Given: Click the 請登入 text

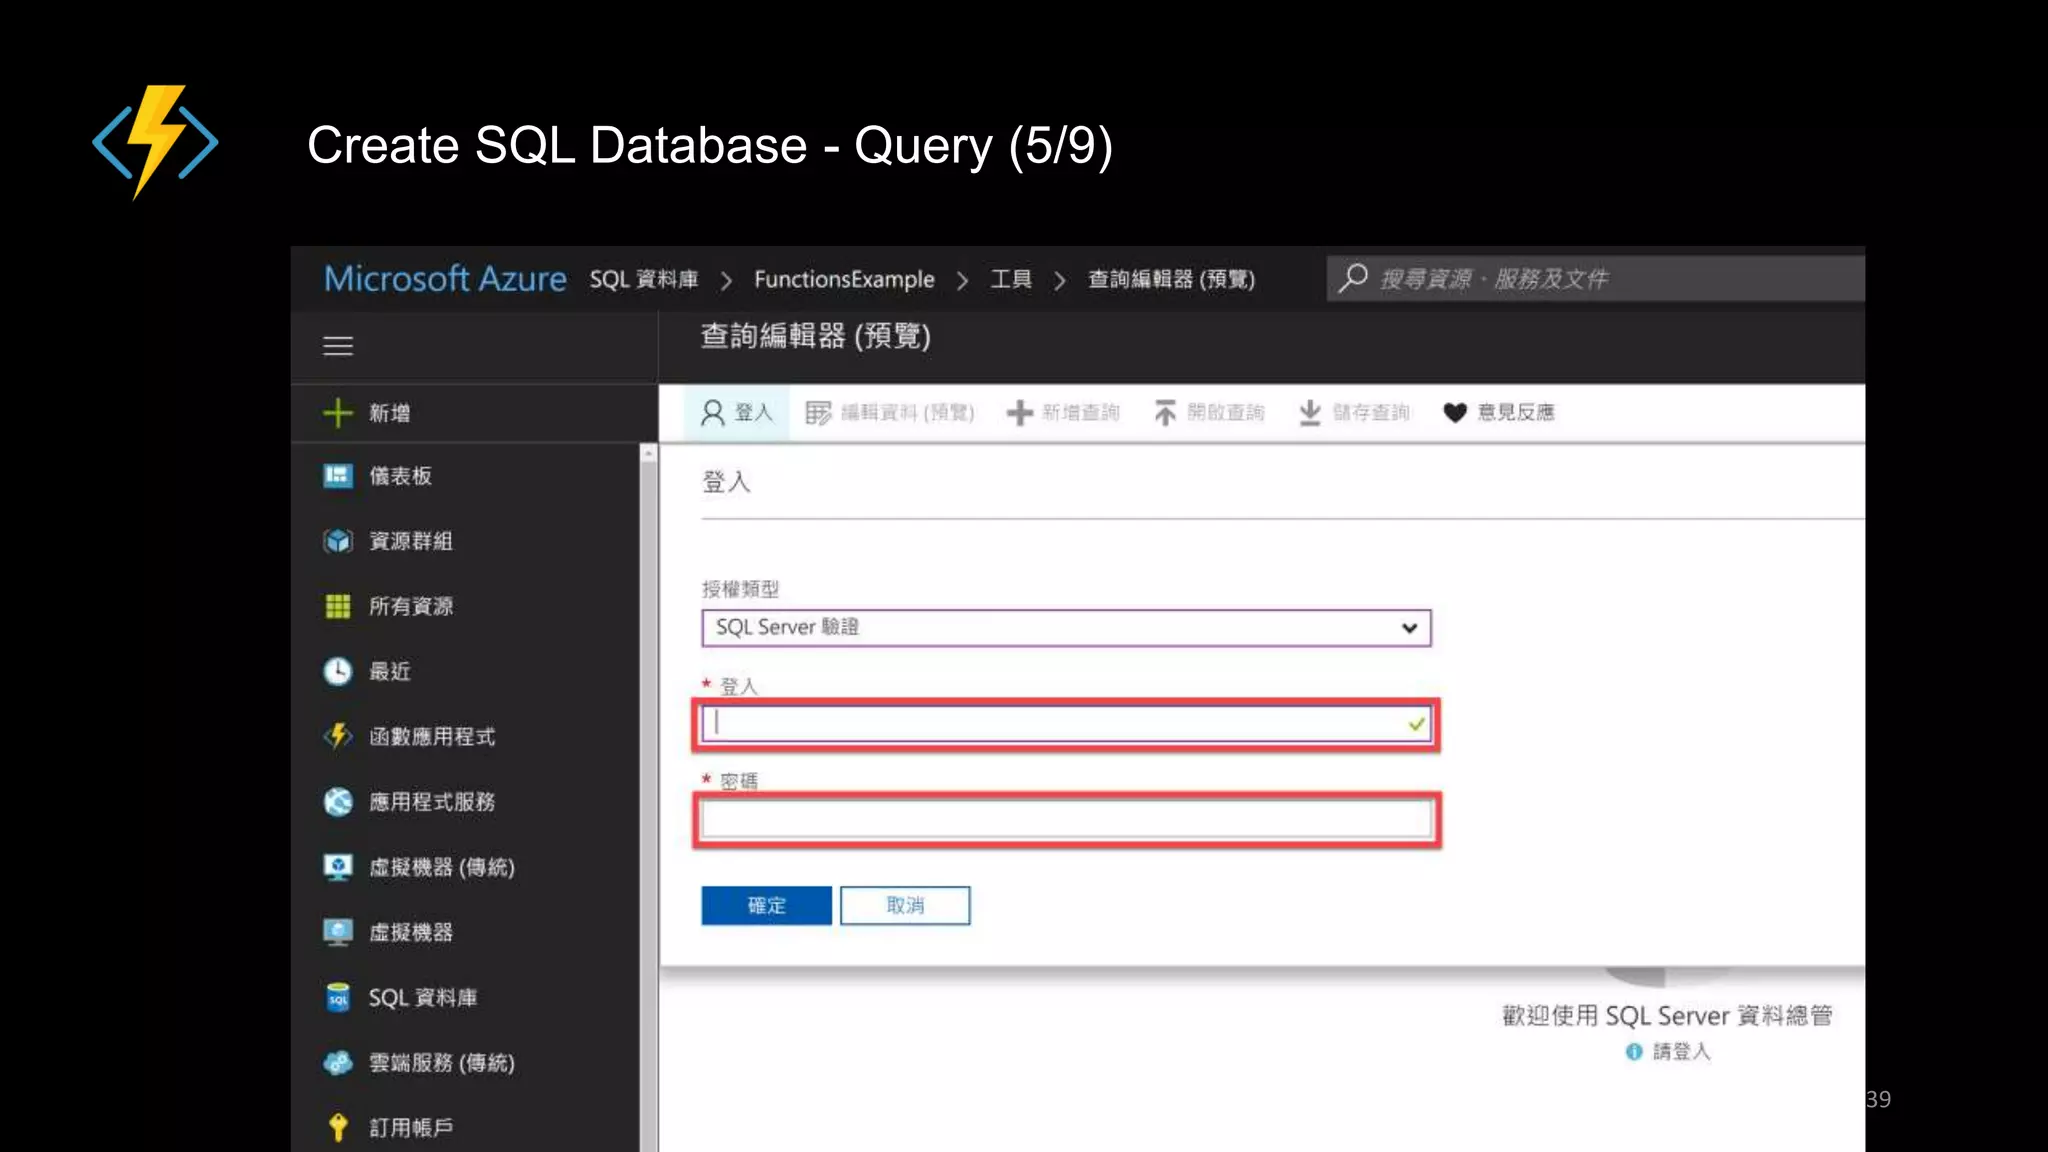Looking at the screenshot, I should 1681,1051.
